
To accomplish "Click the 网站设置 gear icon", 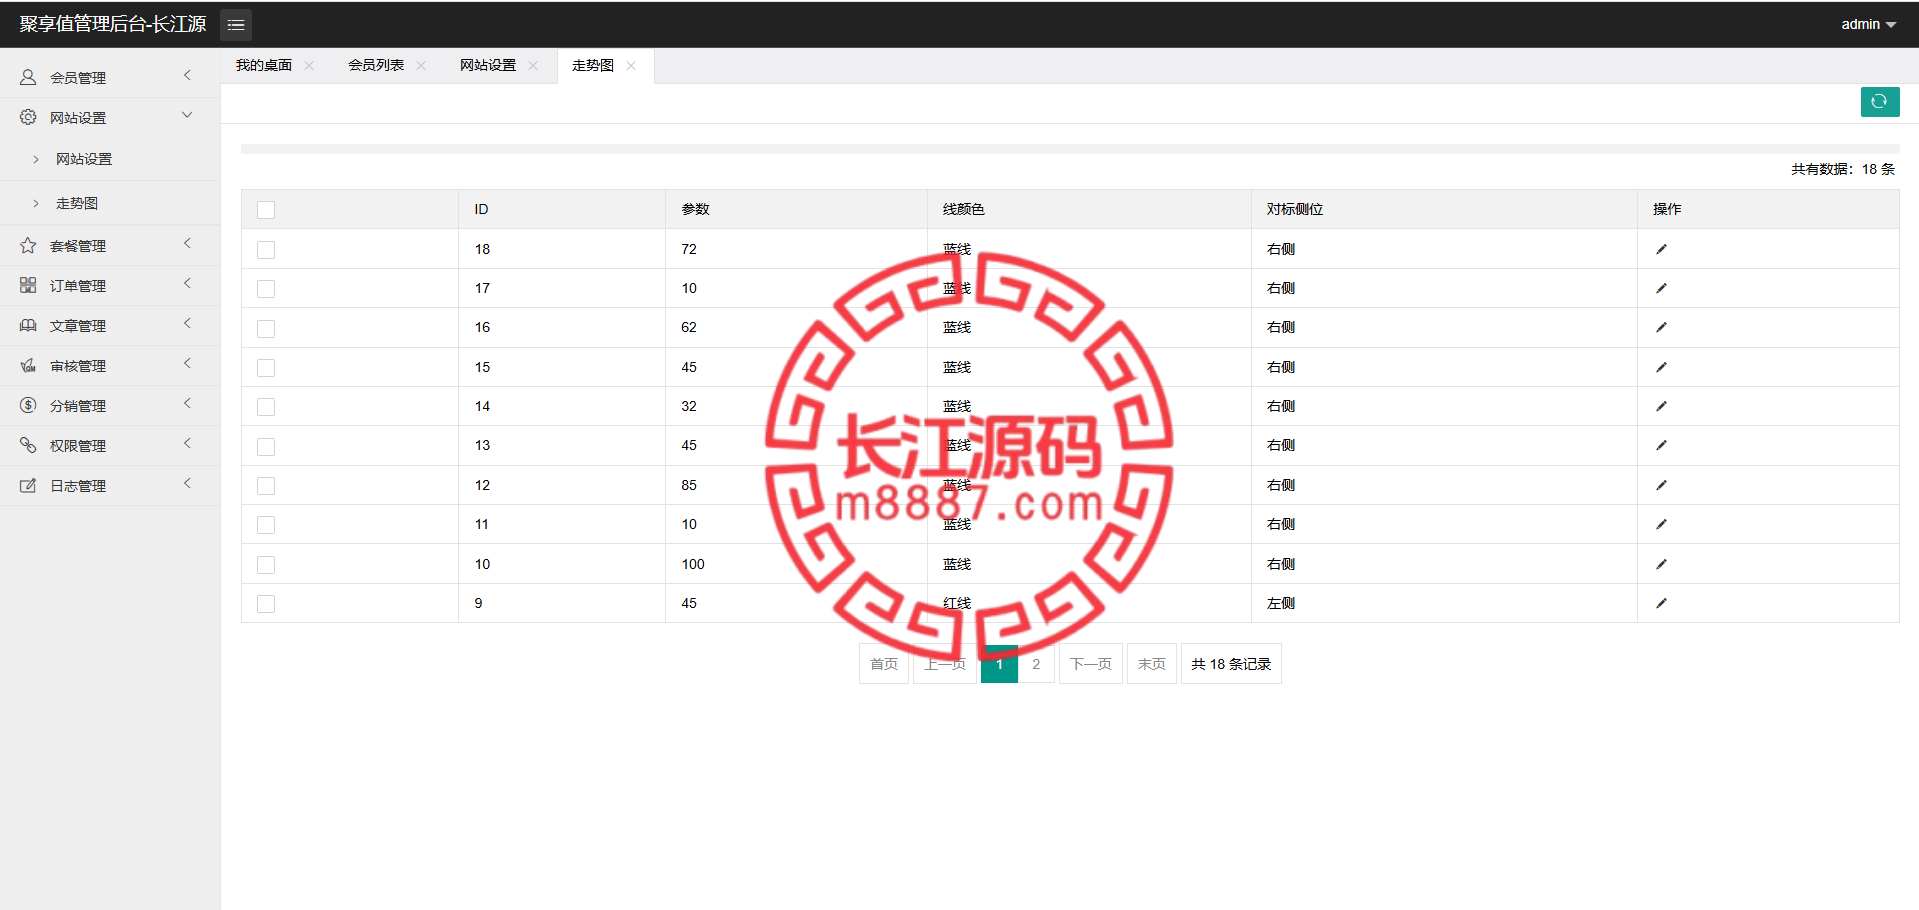I will 28,117.
